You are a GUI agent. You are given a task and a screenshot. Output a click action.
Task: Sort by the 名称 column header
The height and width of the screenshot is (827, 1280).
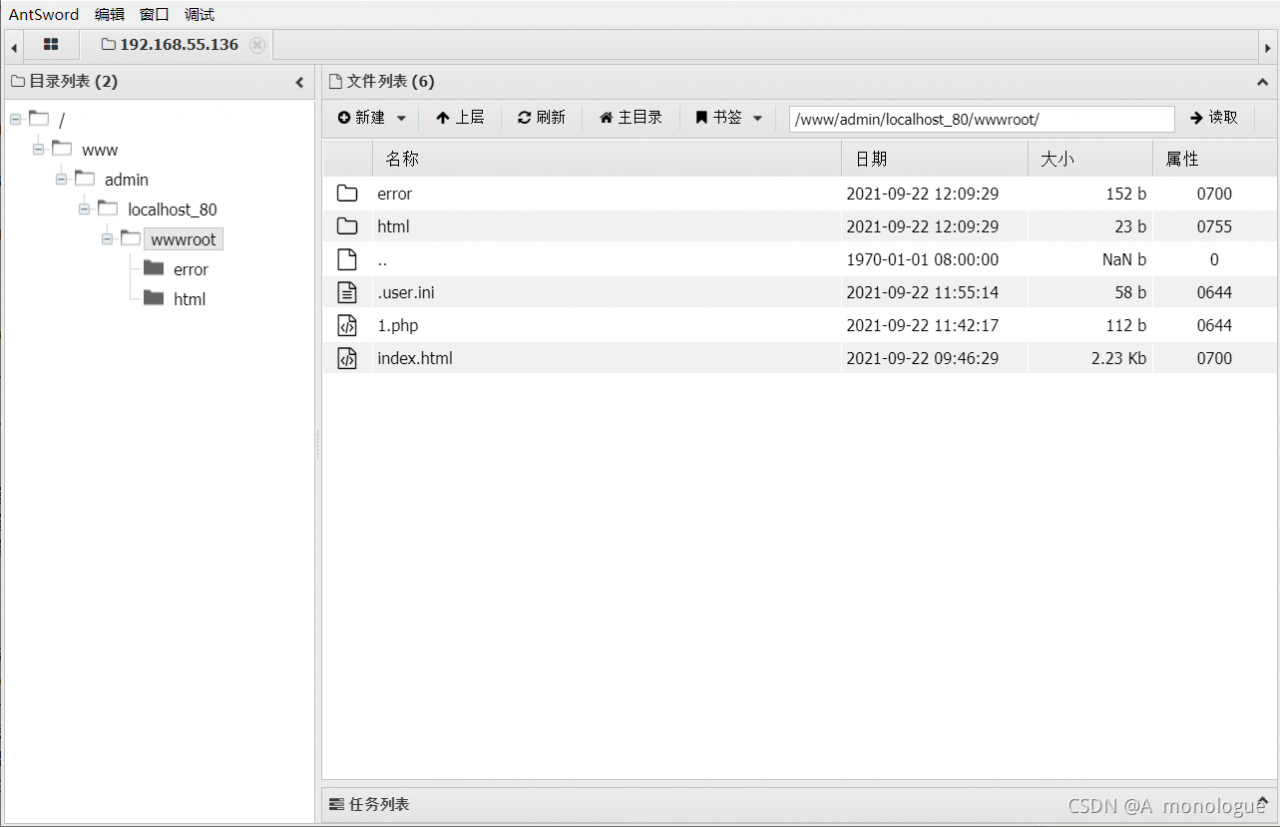tap(607, 159)
